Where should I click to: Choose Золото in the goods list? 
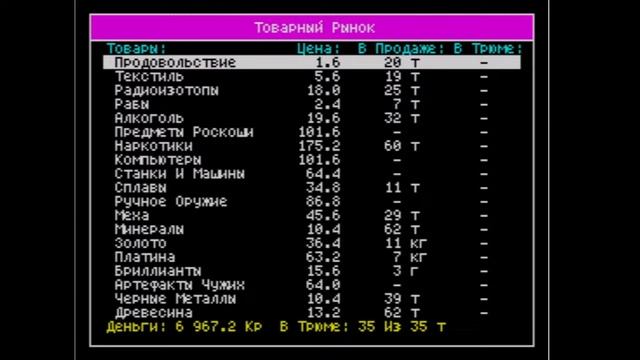[312, 243]
